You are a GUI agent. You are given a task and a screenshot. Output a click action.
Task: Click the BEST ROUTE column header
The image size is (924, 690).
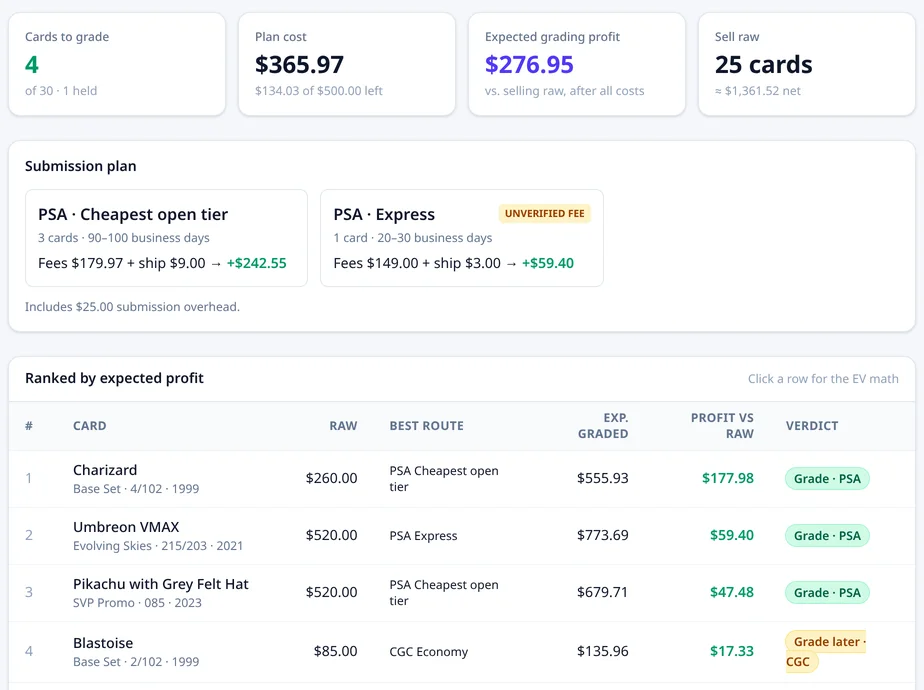(x=427, y=425)
